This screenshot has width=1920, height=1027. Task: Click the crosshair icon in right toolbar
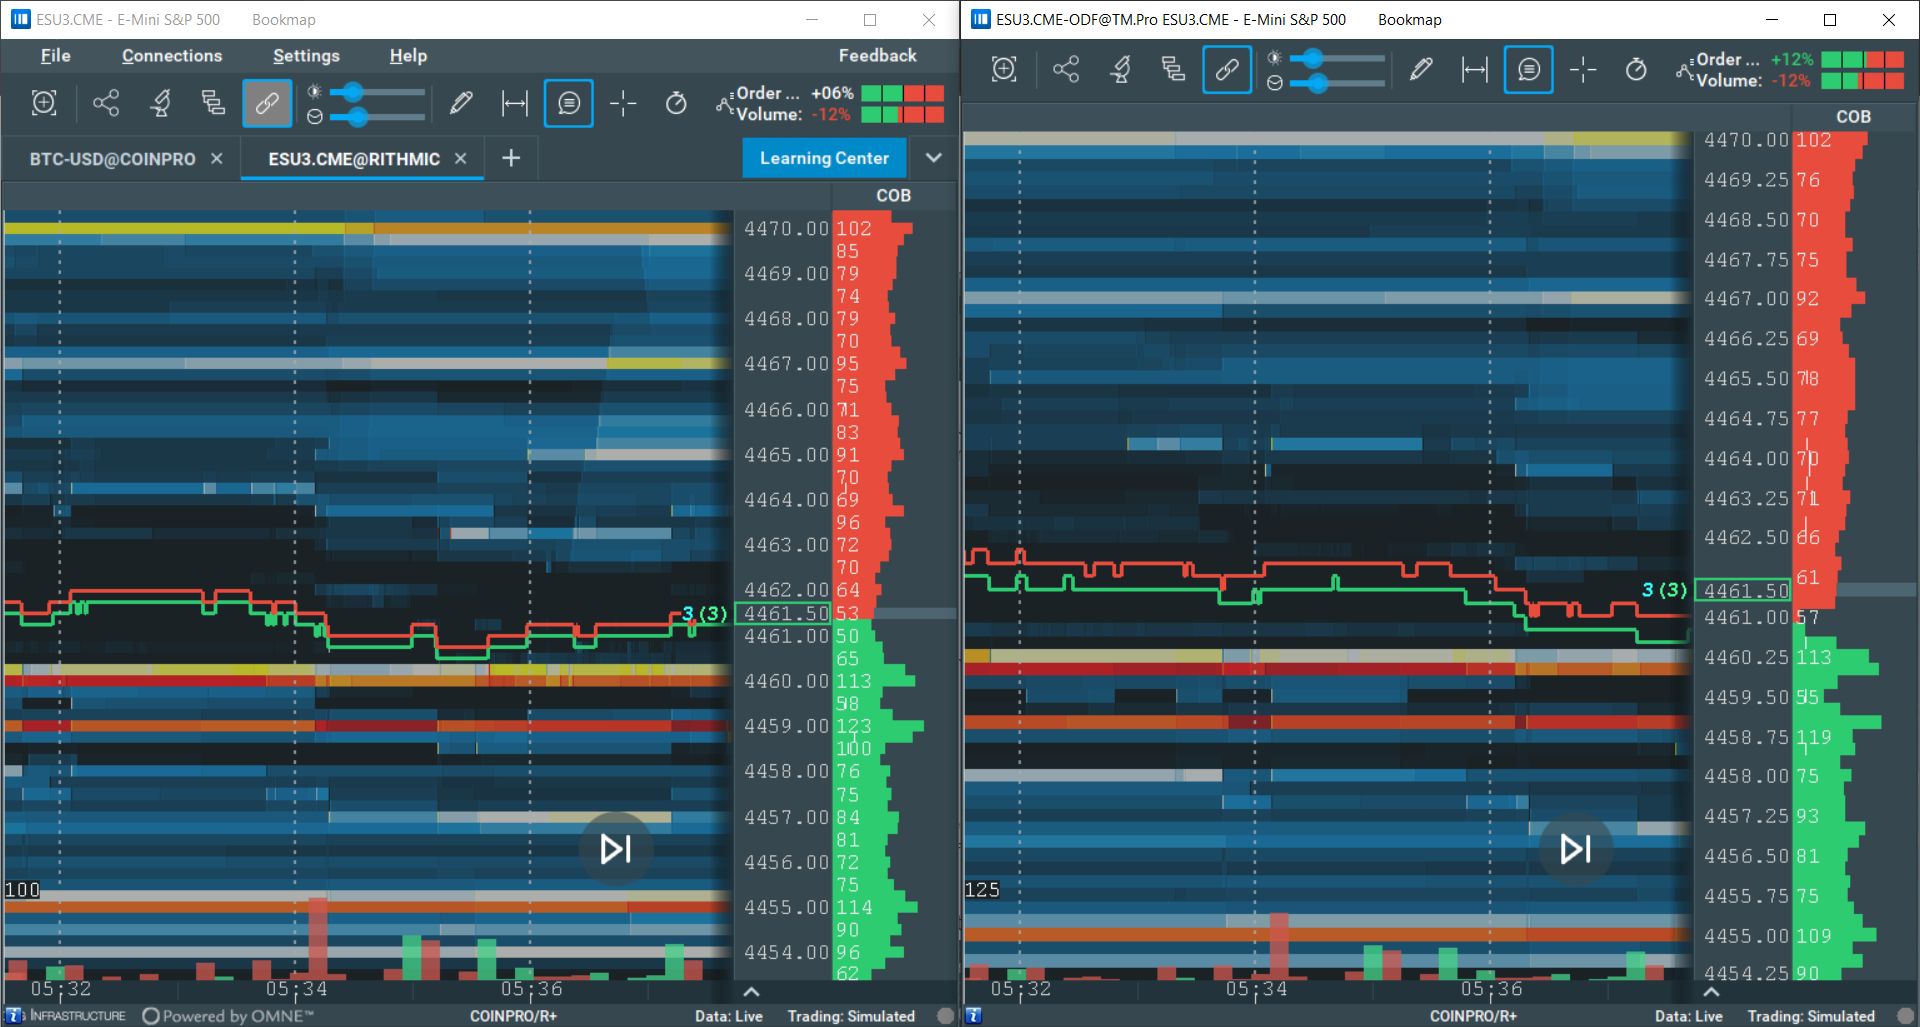1583,69
